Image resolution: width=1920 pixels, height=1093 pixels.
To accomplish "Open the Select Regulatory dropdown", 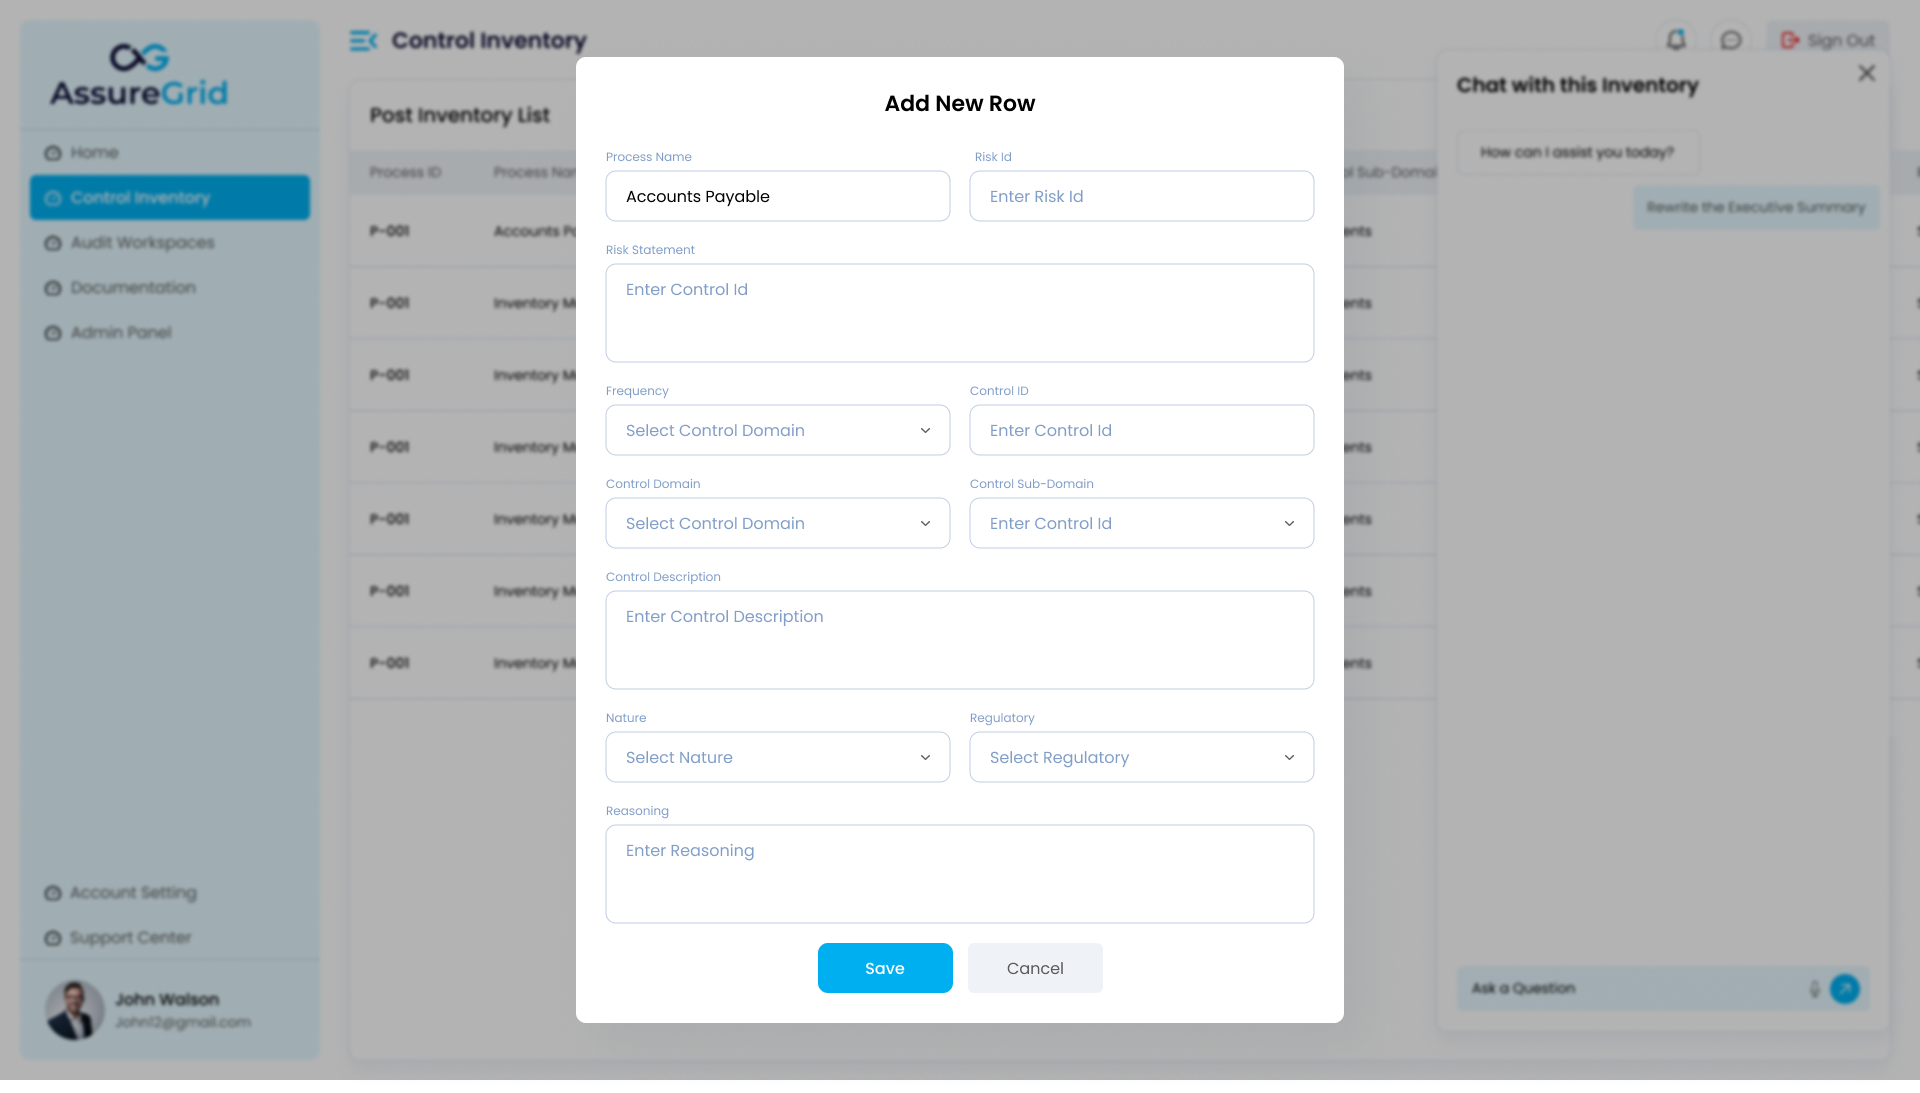I will pyautogui.click(x=1141, y=757).
